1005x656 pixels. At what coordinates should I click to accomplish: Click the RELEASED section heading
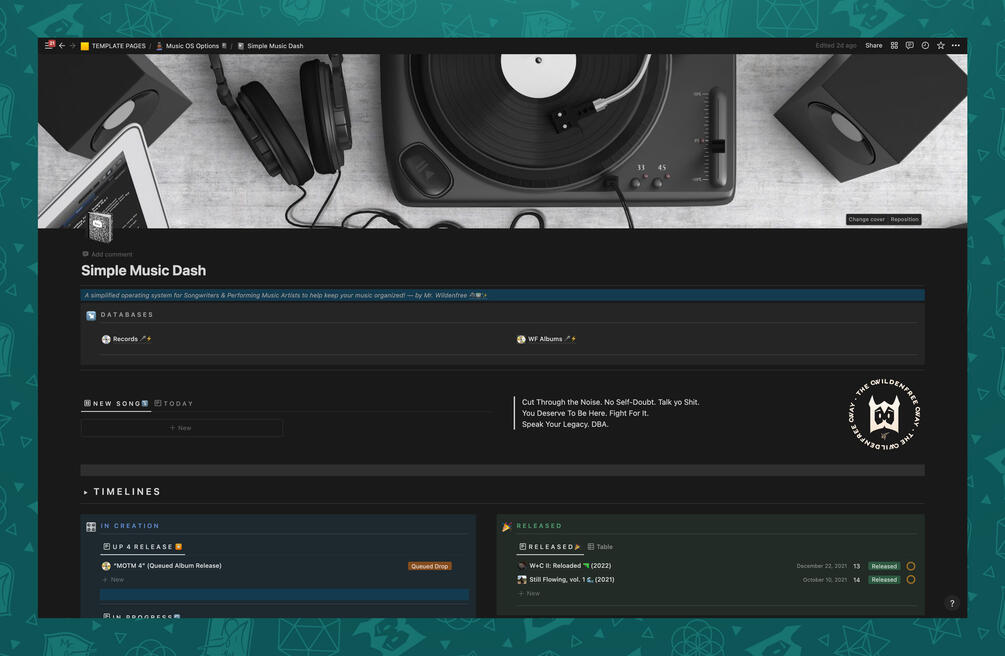point(539,526)
